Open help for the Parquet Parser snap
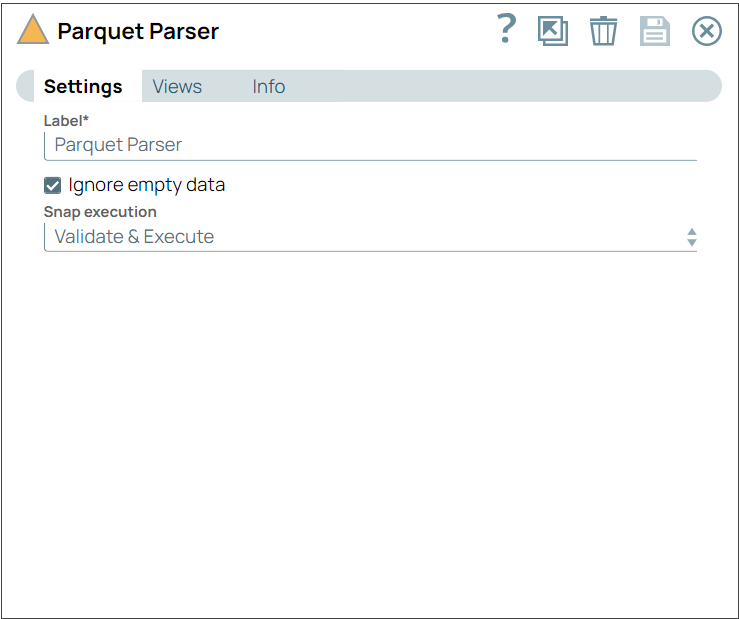 tap(506, 30)
